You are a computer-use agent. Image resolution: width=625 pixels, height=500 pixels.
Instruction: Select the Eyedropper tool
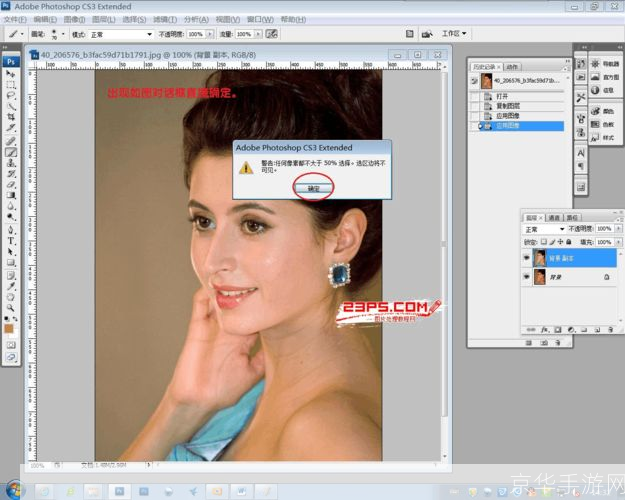[11, 286]
